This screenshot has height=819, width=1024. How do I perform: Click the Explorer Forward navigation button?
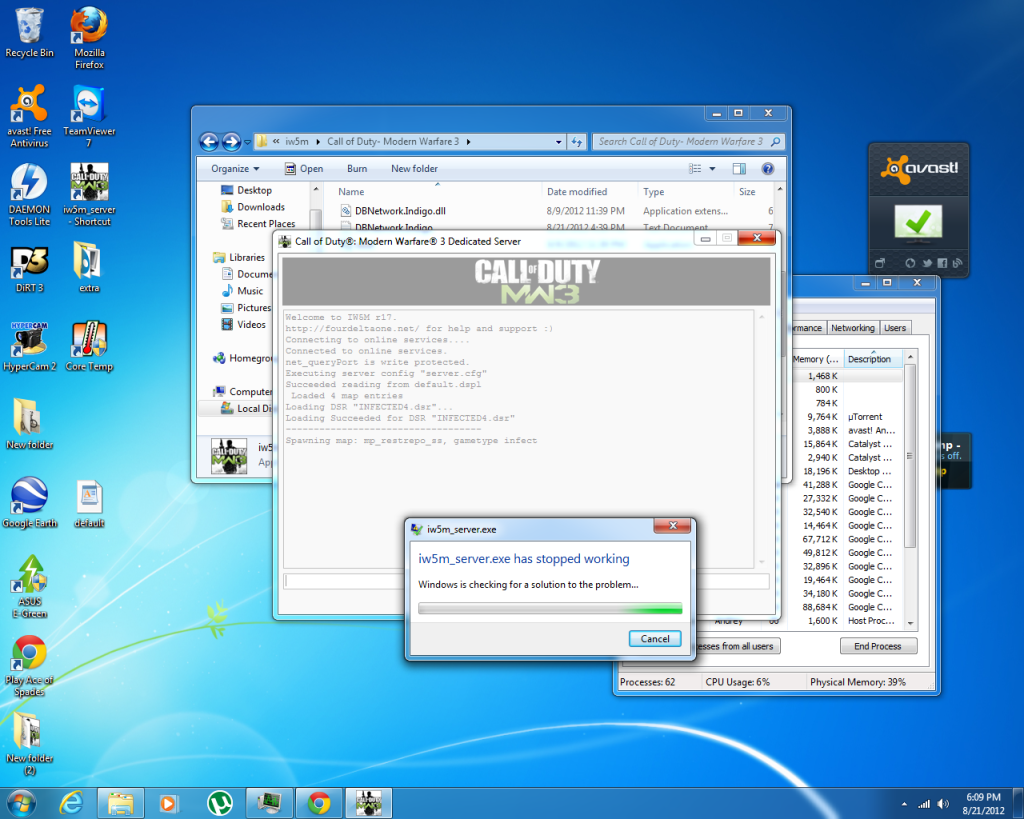pos(231,141)
